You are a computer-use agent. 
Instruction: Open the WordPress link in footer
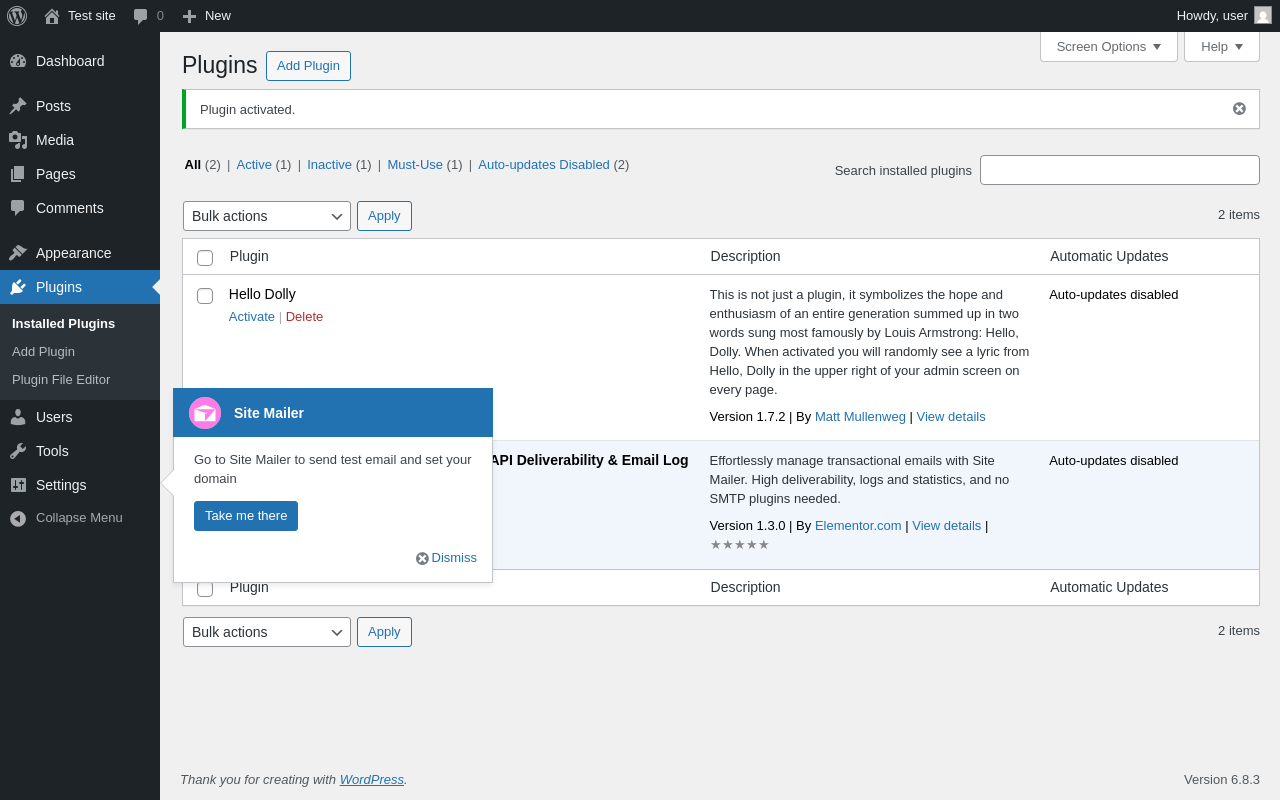point(372,779)
